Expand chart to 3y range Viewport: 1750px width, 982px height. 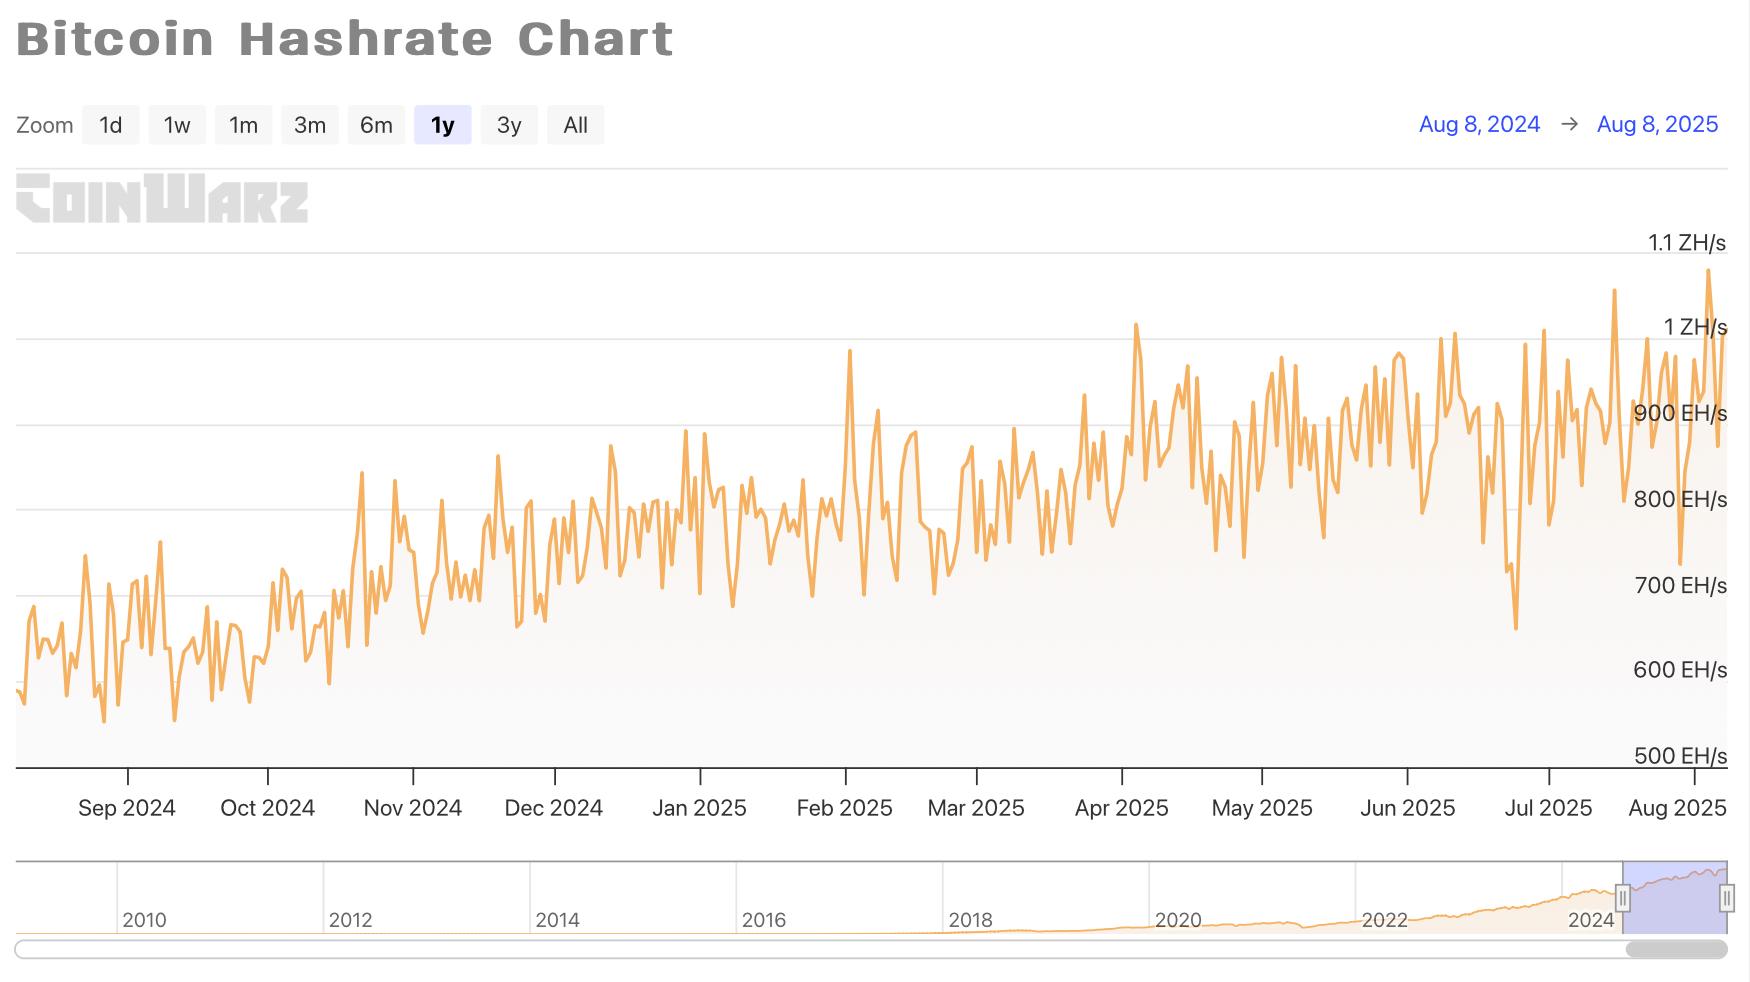pos(509,125)
